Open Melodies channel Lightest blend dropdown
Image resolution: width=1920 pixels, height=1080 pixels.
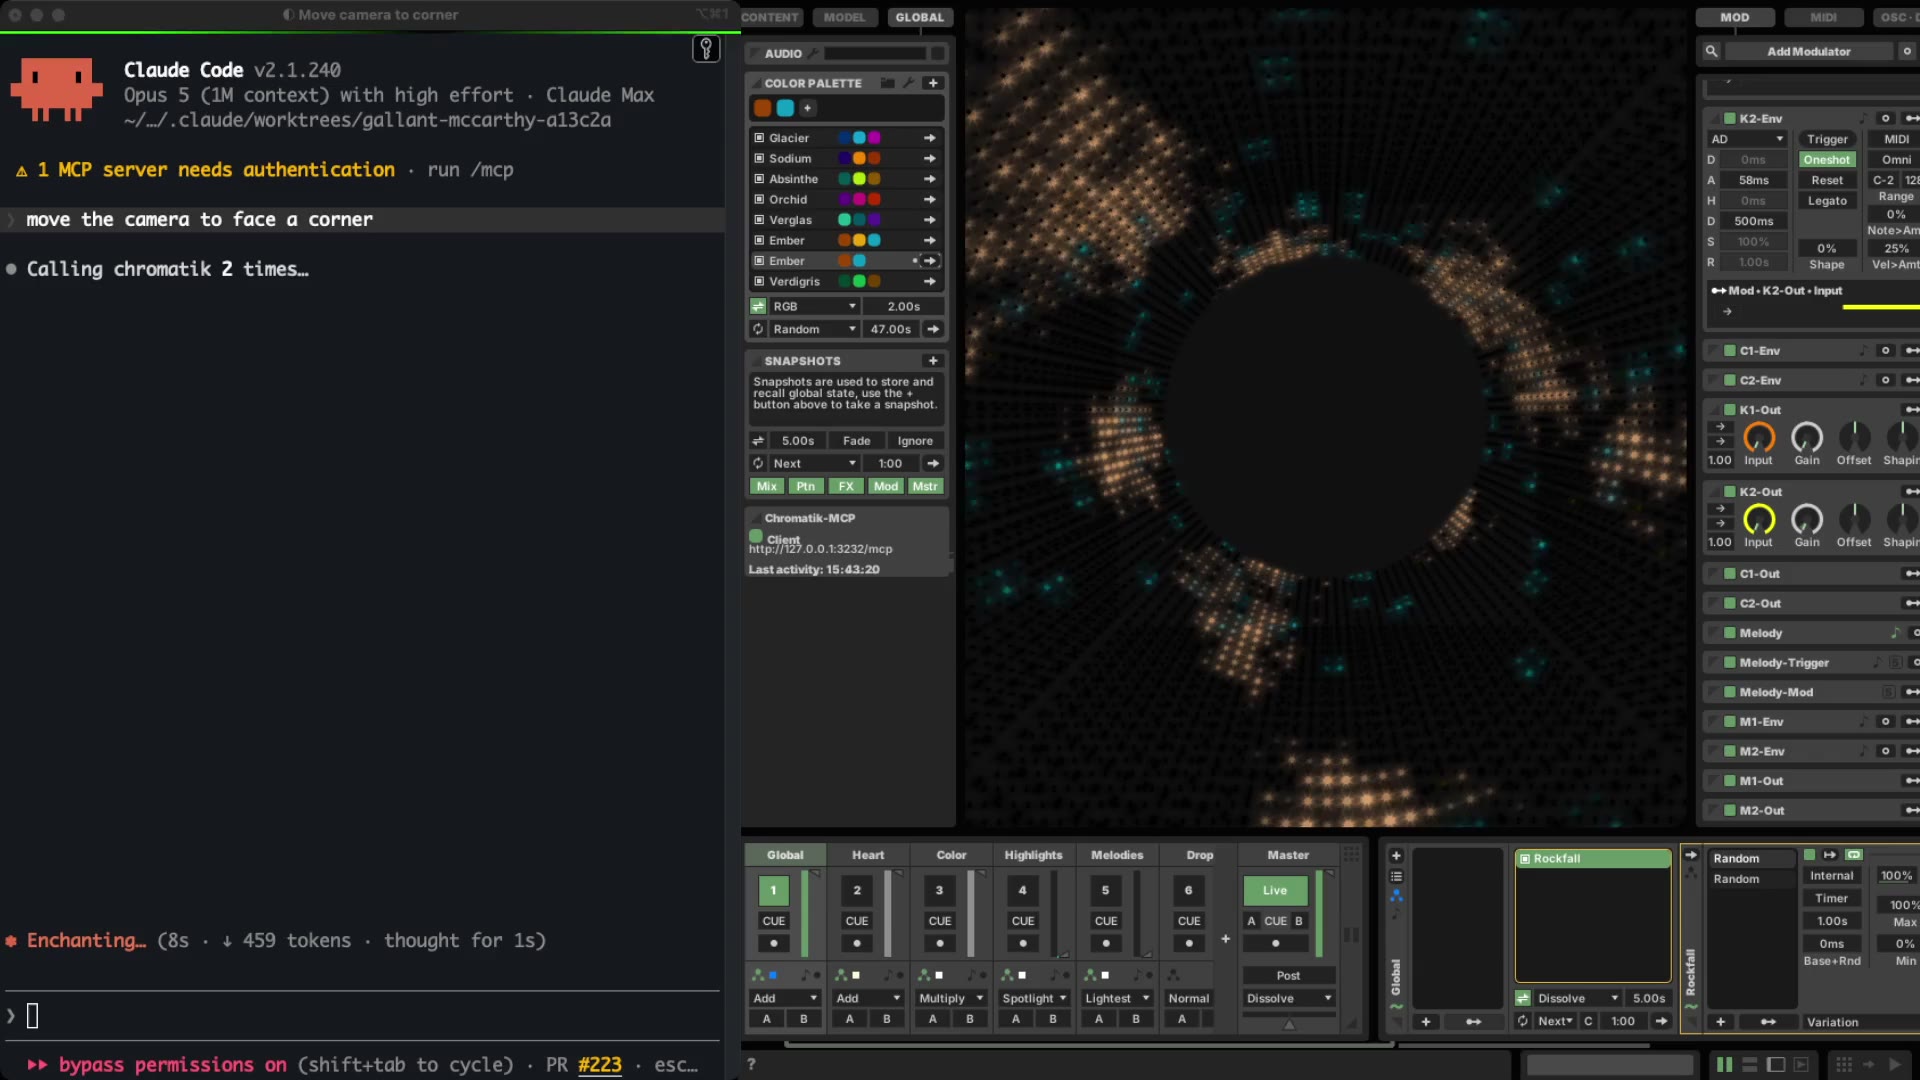tap(1117, 998)
